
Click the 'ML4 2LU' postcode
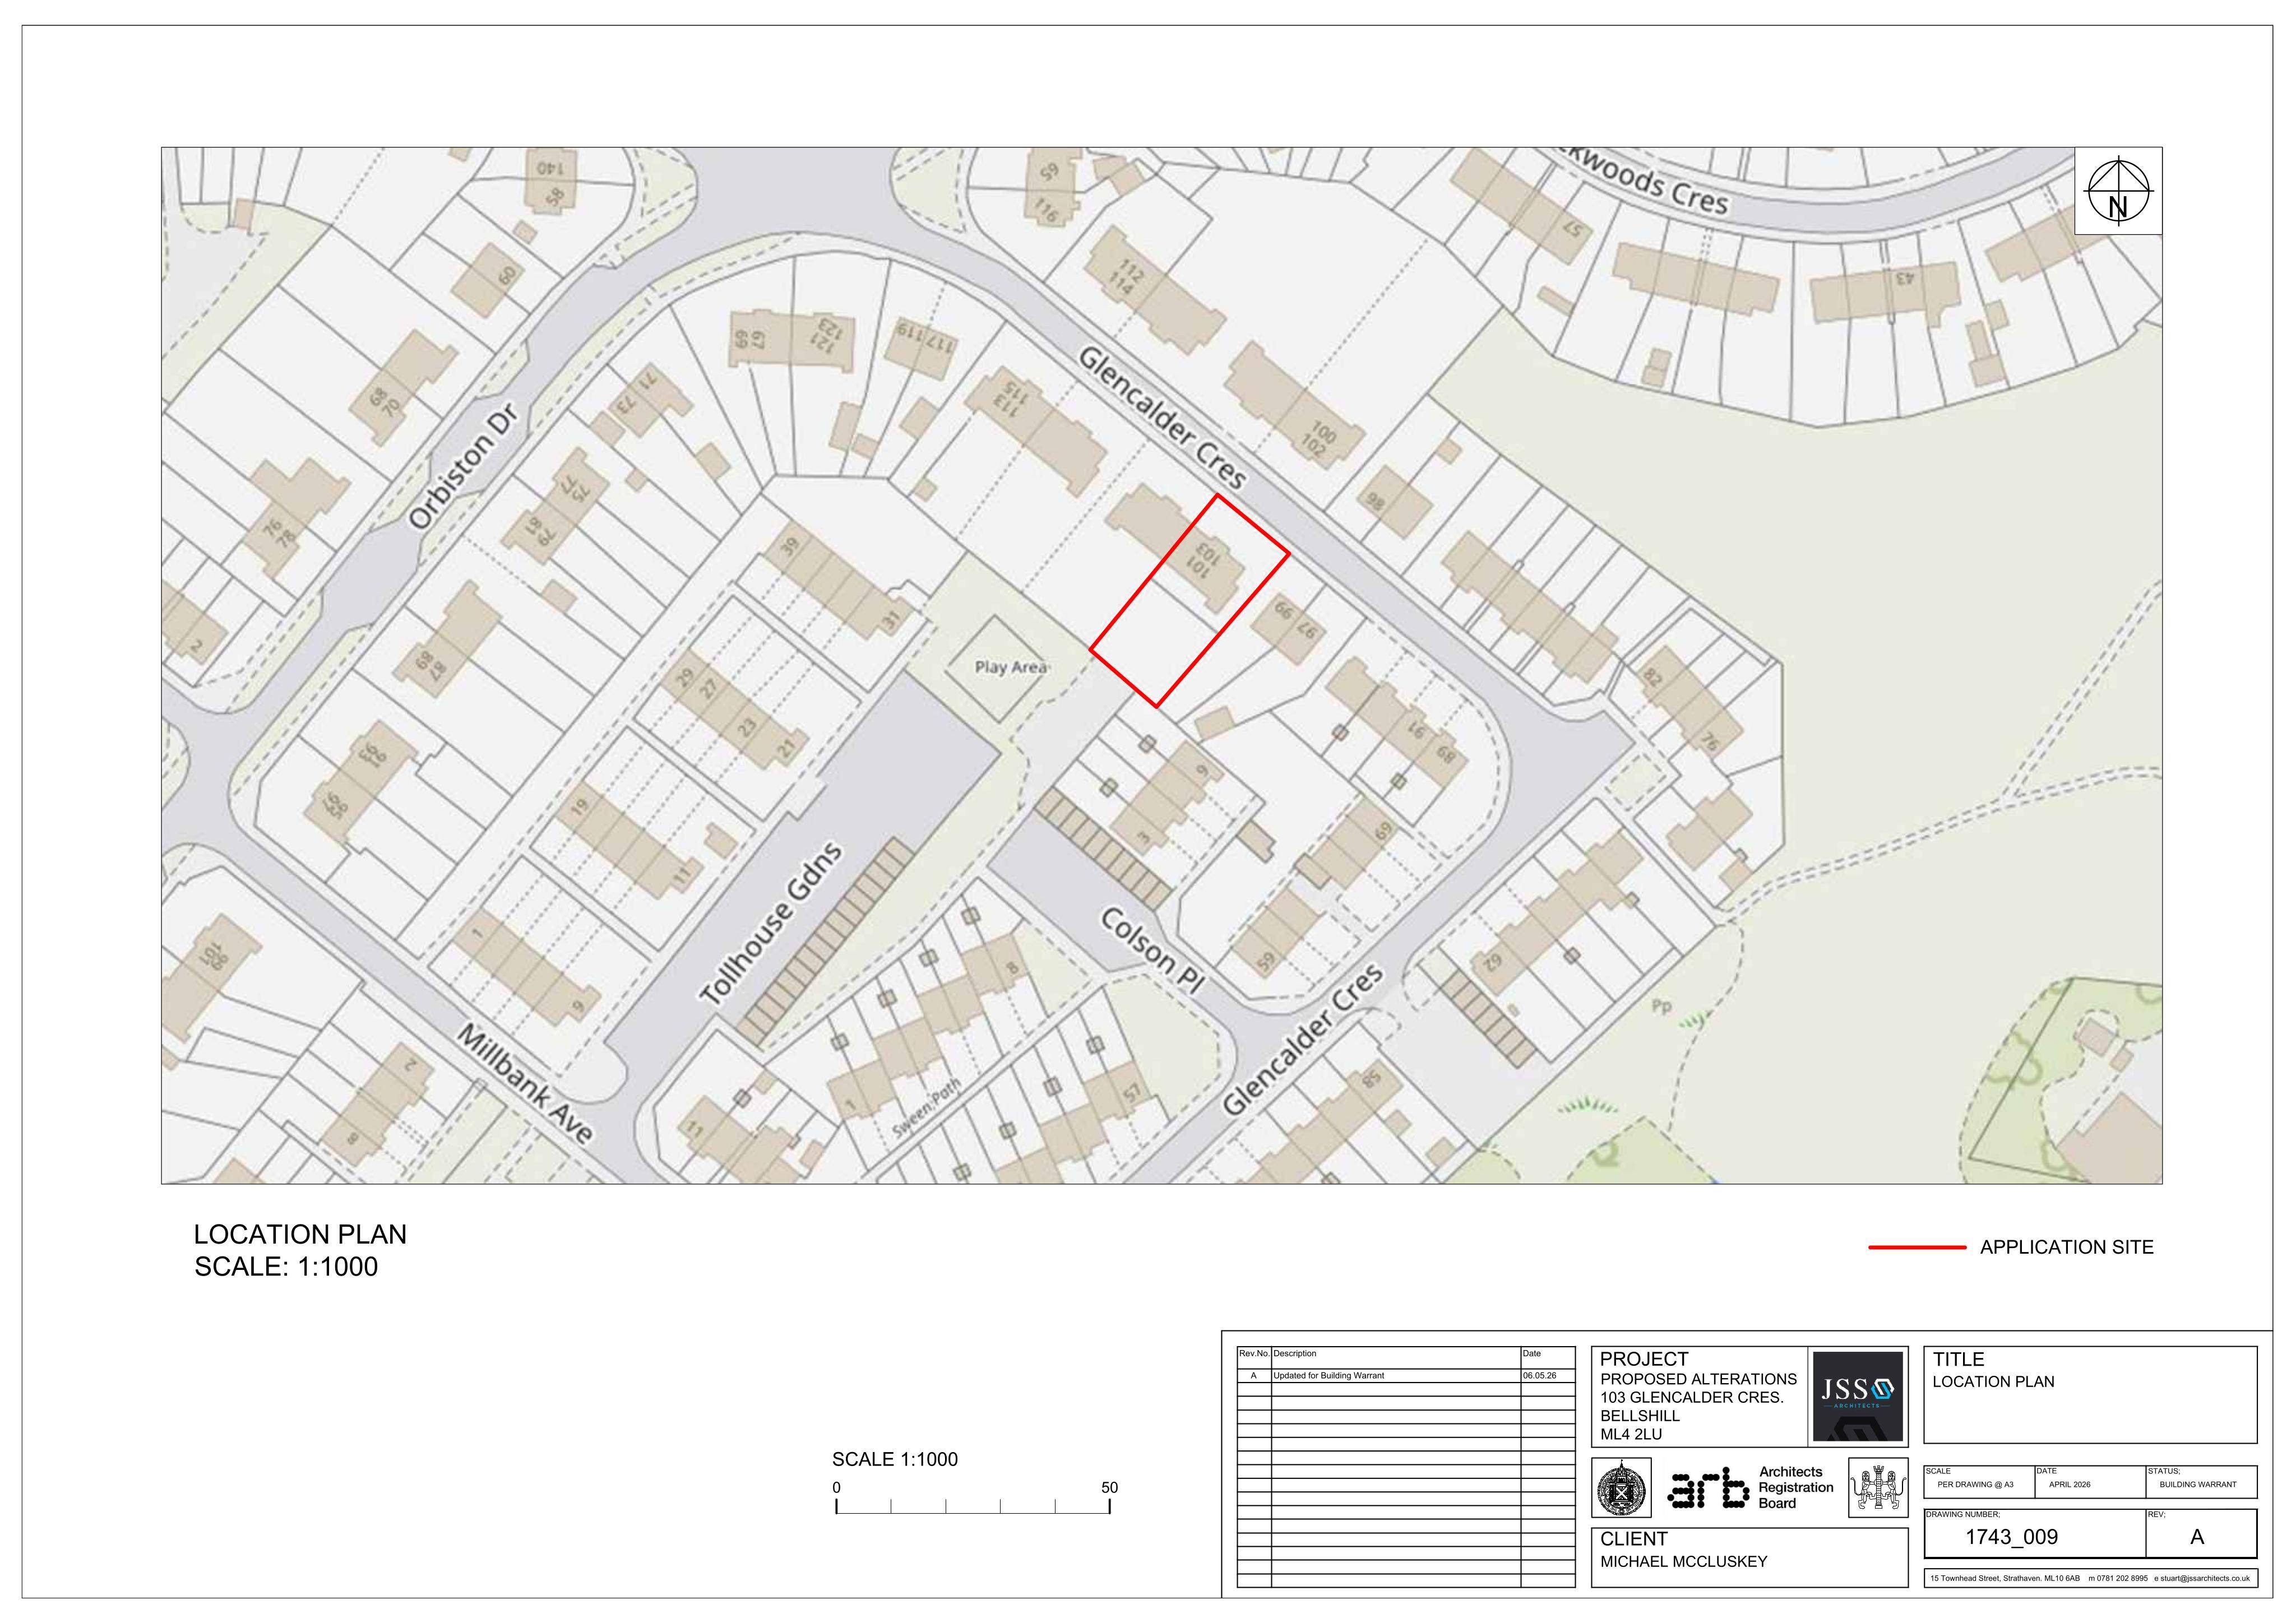pos(1631,1434)
